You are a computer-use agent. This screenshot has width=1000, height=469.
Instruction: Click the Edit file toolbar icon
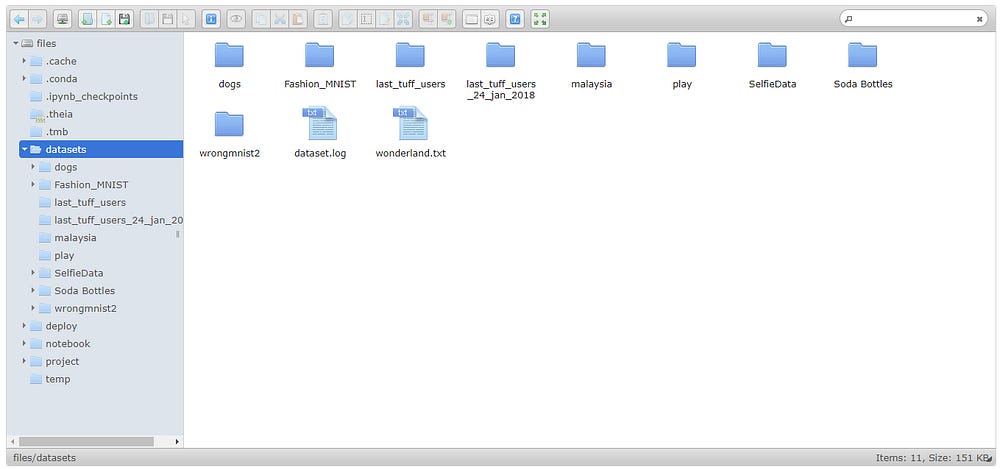[x=385, y=19]
